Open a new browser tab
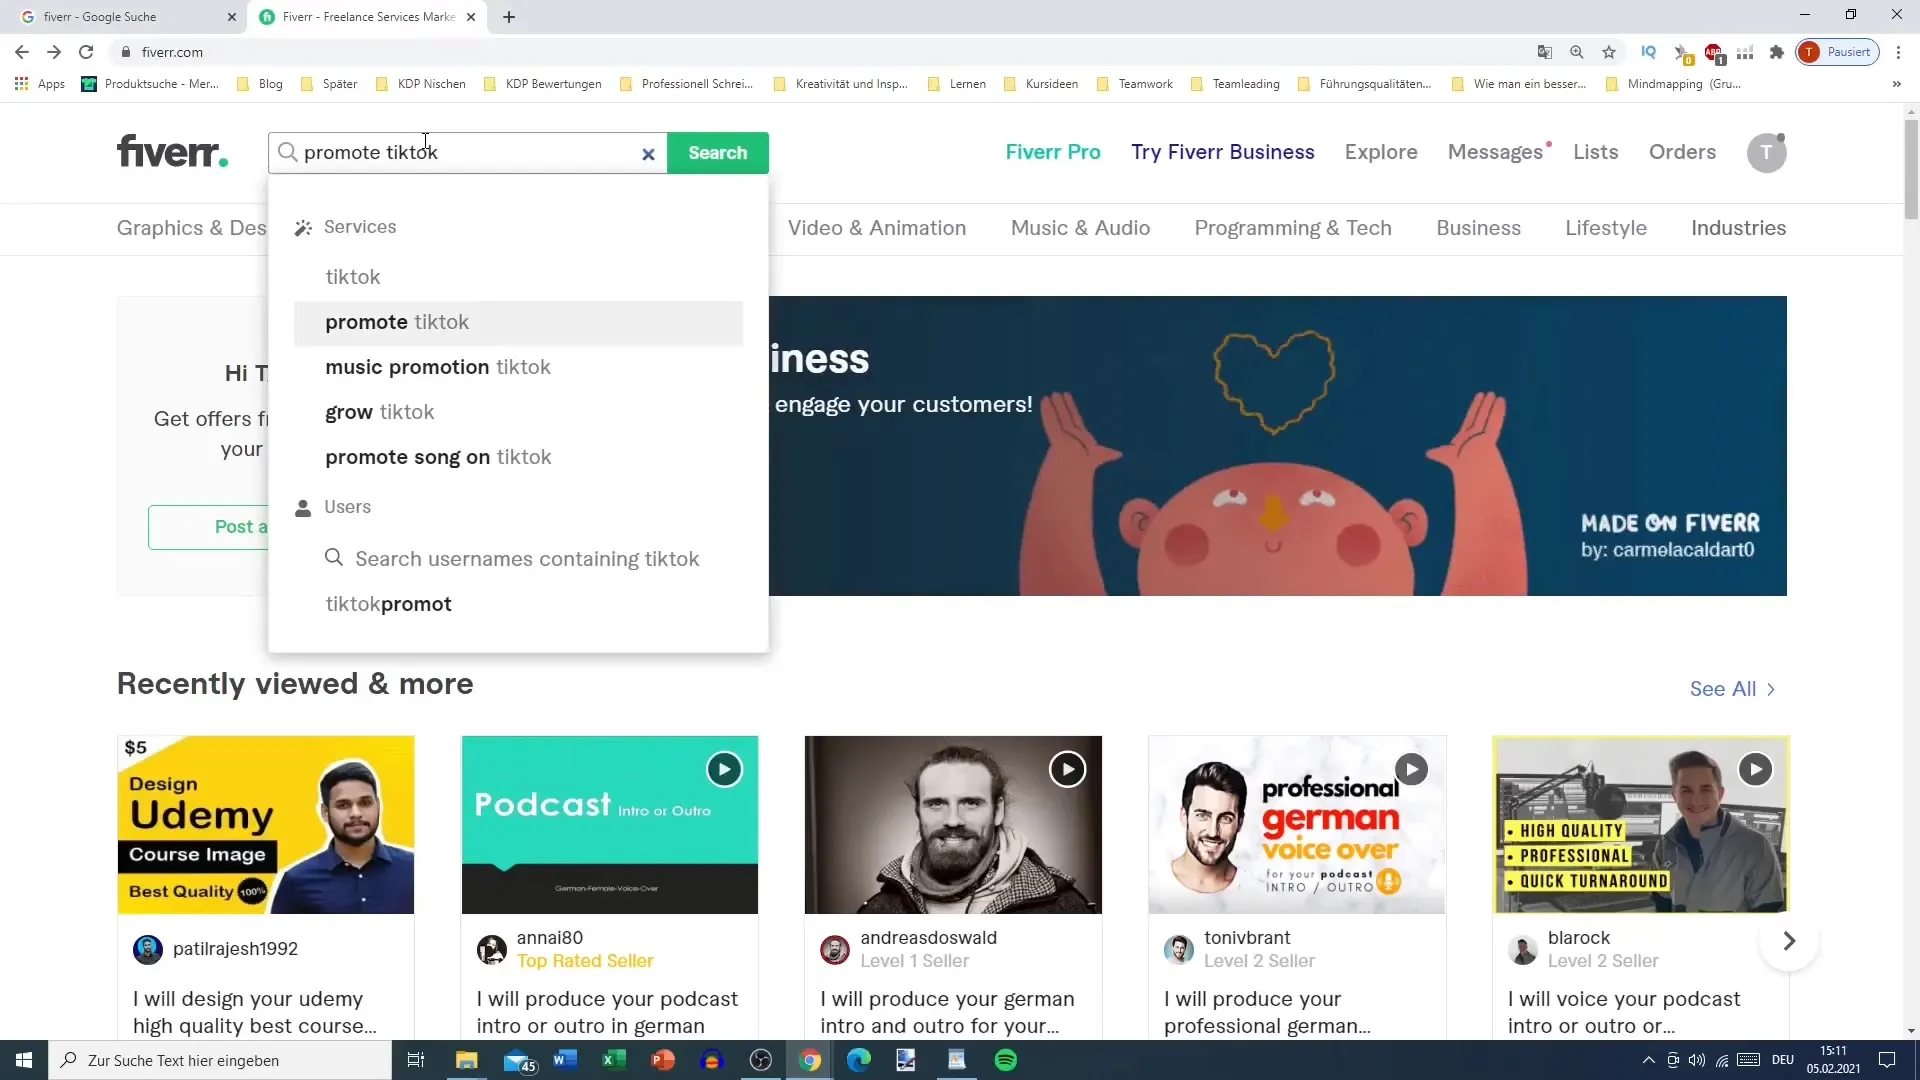Viewport: 1920px width, 1080px height. pyautogui.click(x=509, y=17)
